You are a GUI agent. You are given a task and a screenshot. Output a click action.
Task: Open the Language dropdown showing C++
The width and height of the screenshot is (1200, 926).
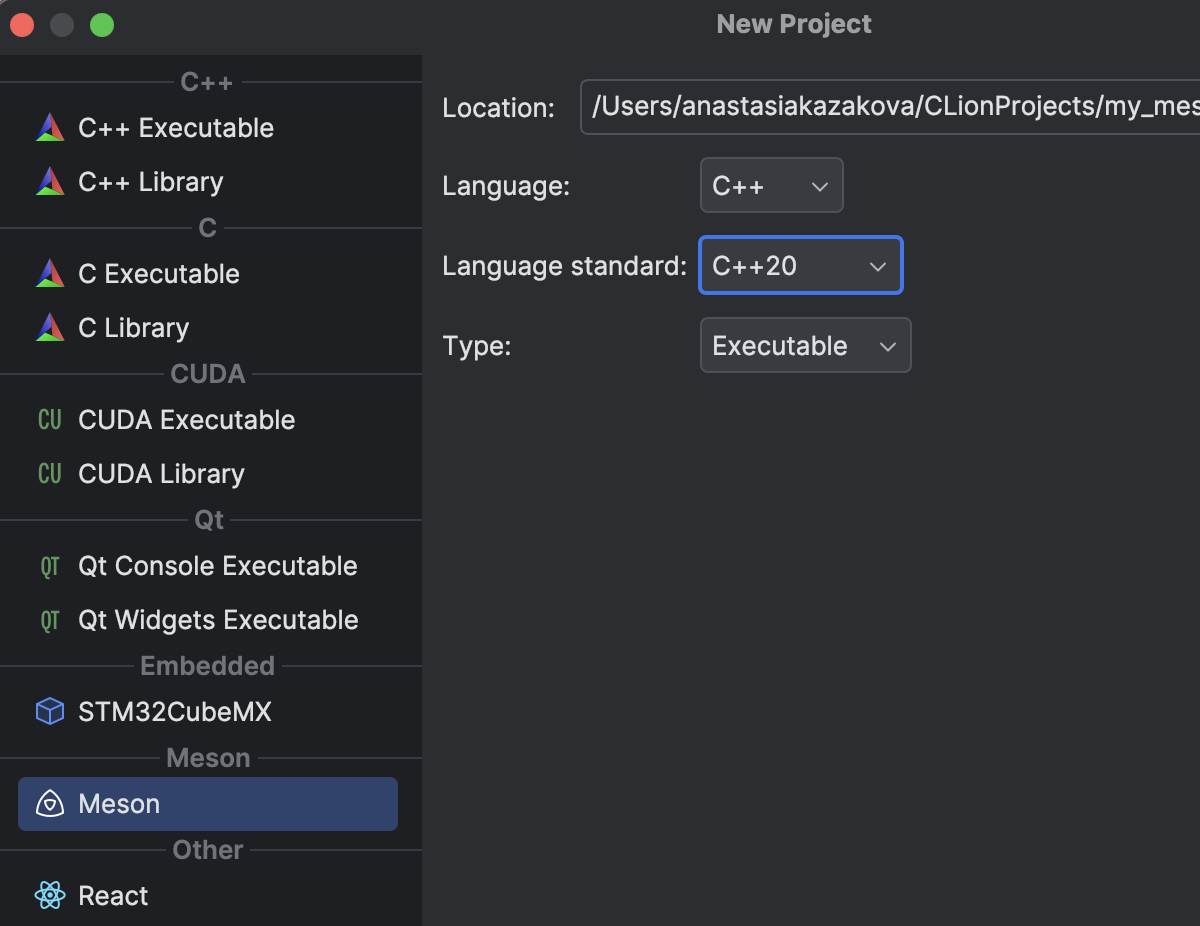pos(771,186)
